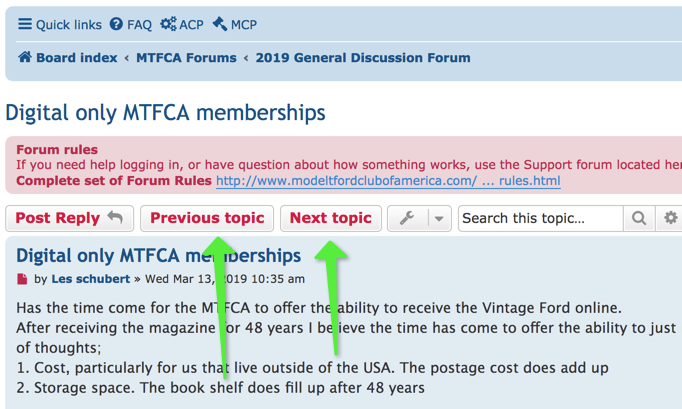Click the Board index home icon
The width and height of the screenshot is (682, 409).
click(25, 58)
